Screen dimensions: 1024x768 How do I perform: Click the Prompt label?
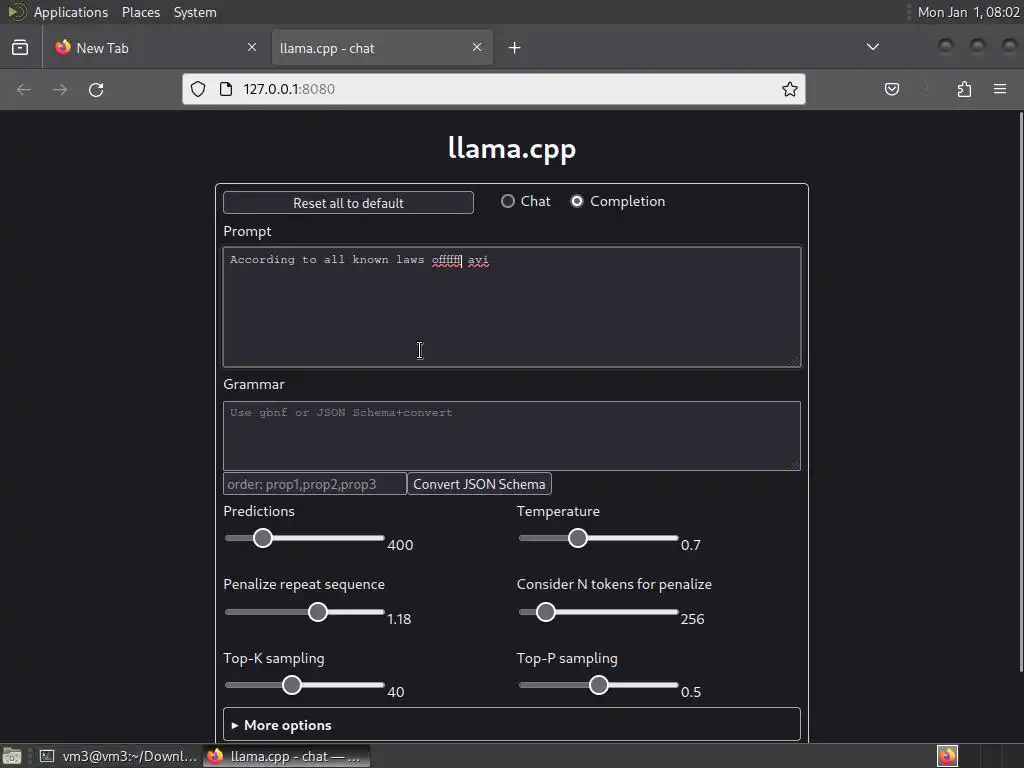pyautogui.click(x=247, y=231)
